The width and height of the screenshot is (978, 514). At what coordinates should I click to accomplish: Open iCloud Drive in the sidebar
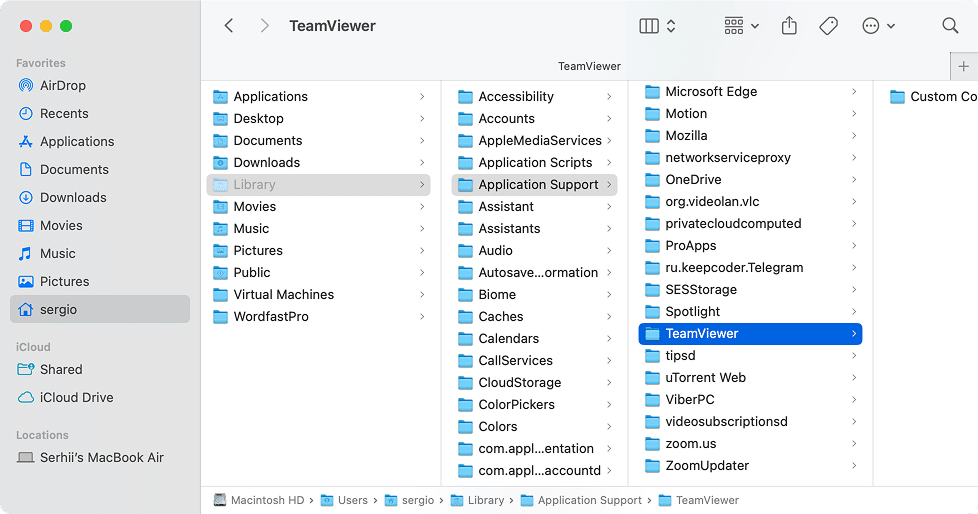(x=100, y=397)
